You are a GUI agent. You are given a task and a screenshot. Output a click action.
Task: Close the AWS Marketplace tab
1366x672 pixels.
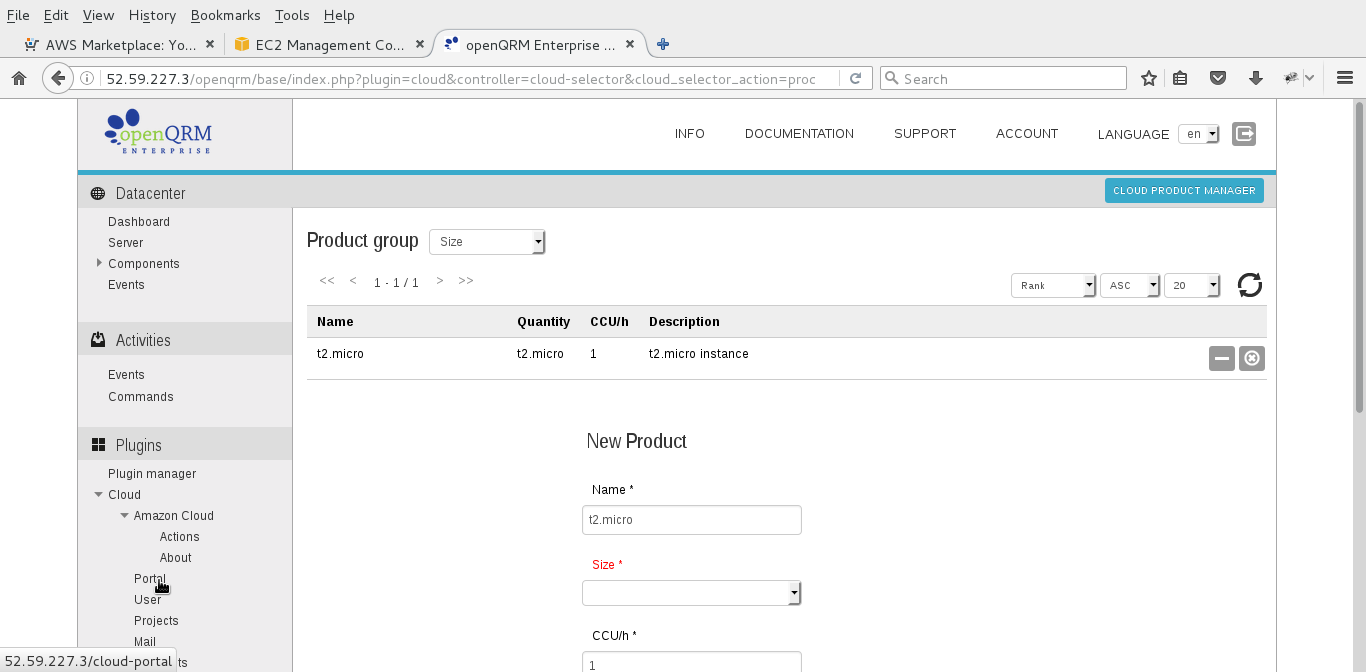pos(209,44)
